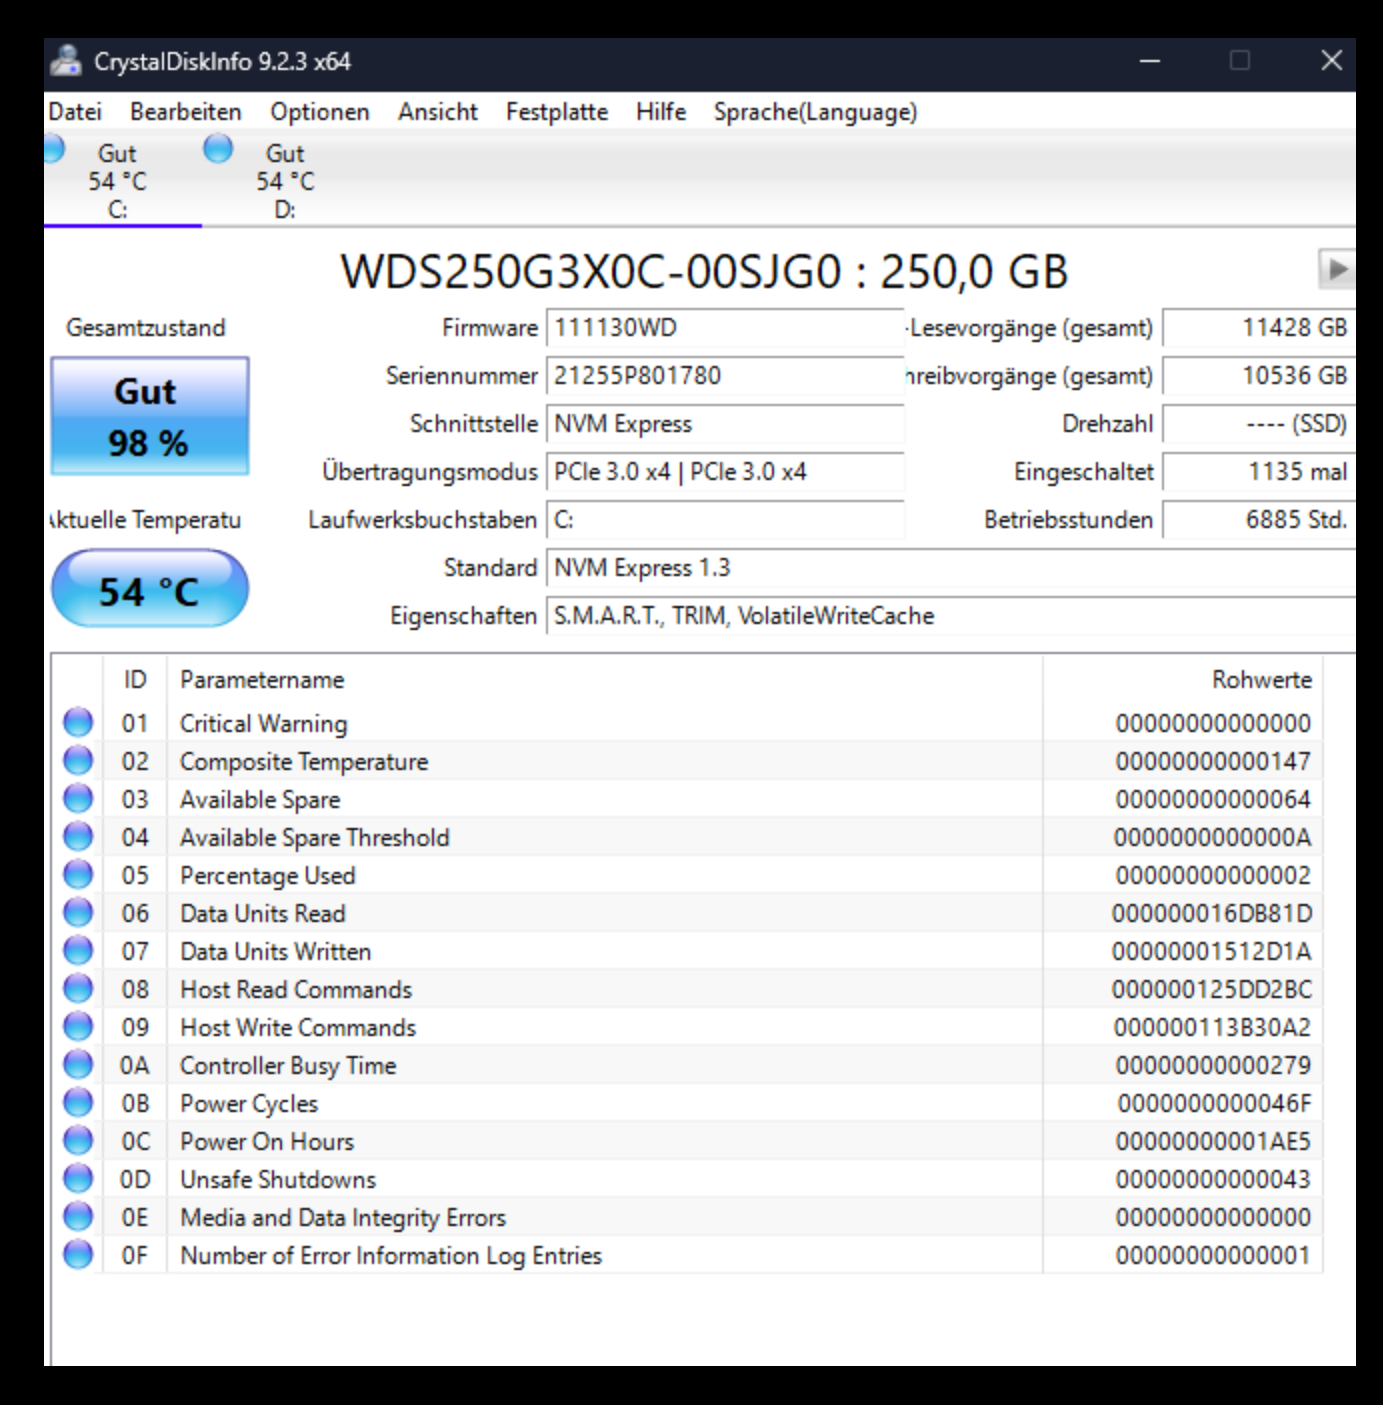This screenshot has width=1383, height=1405.
Task: Click the status orb for Data Units Read
Action: 78,913
